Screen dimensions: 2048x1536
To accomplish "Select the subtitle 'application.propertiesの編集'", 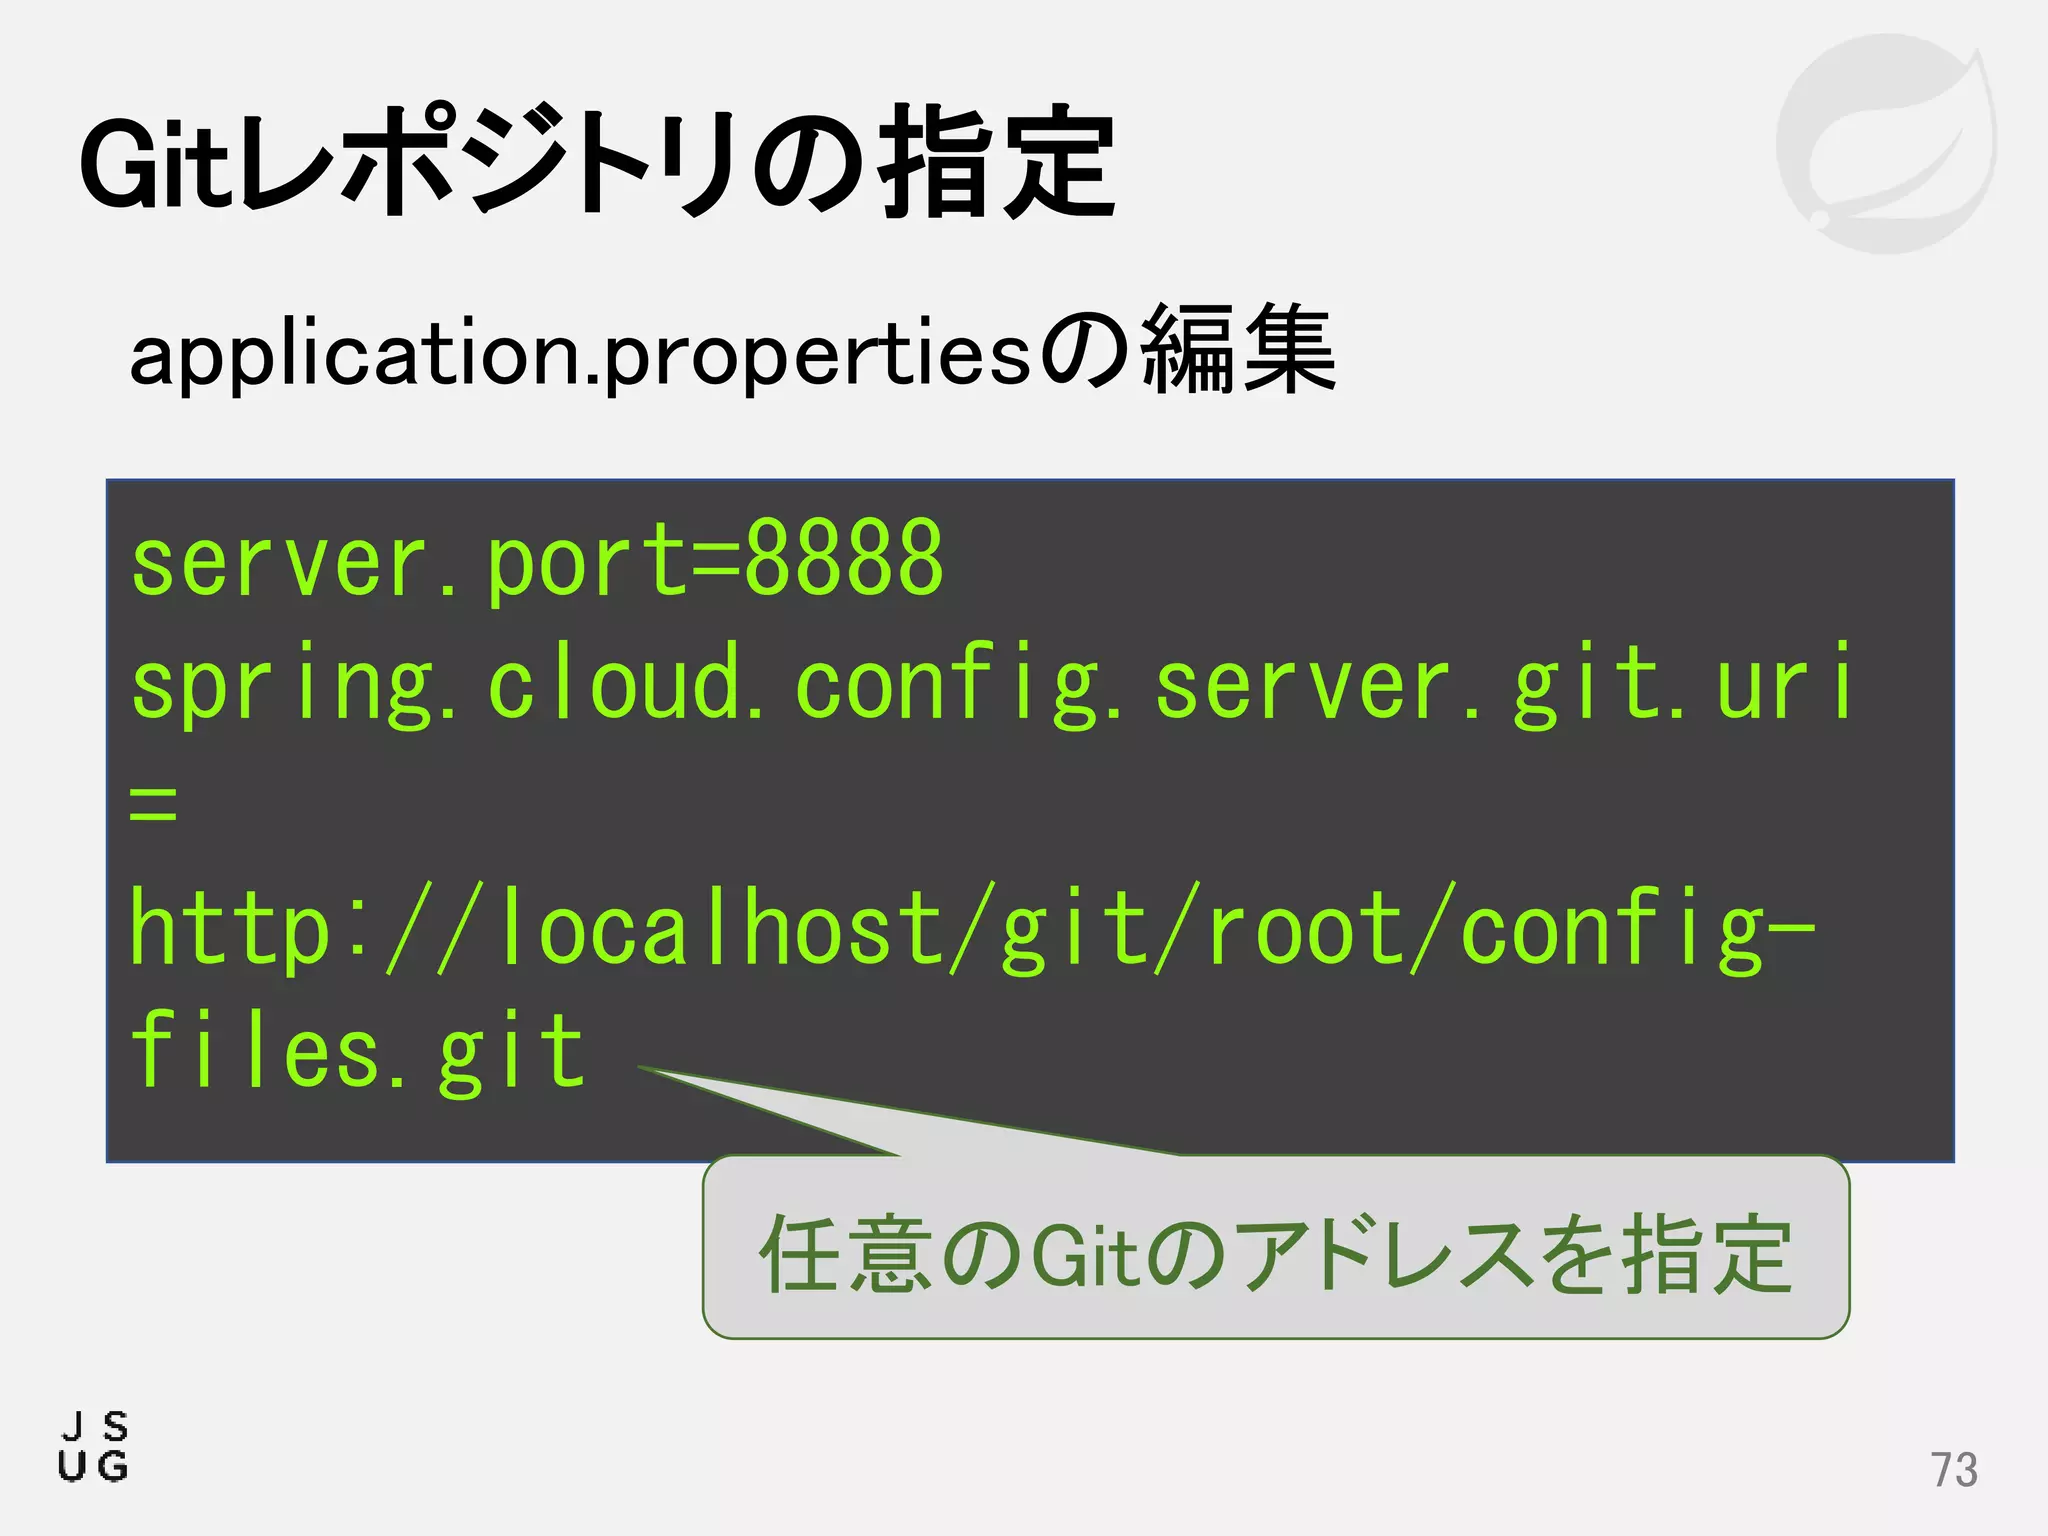I will coord(732,351).
